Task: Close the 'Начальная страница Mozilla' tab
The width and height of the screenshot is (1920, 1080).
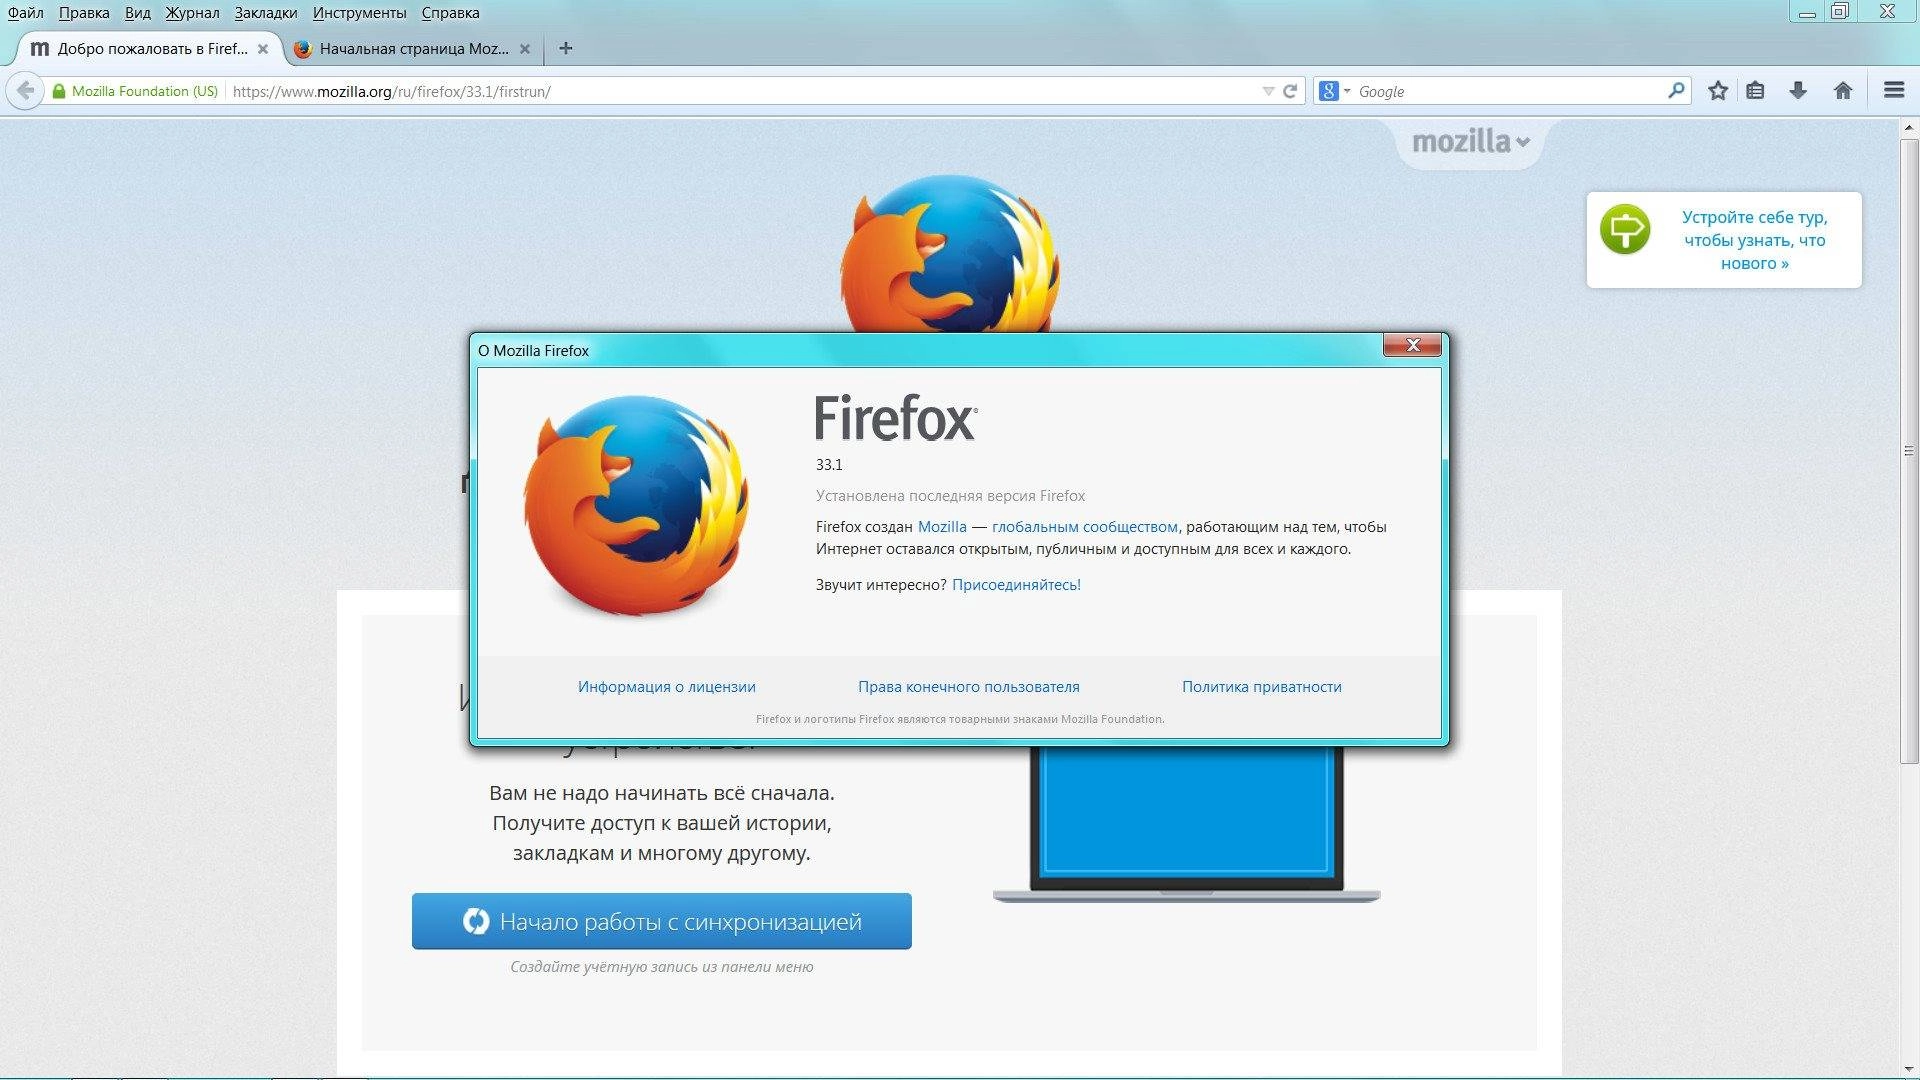Action: pos(525,48)
